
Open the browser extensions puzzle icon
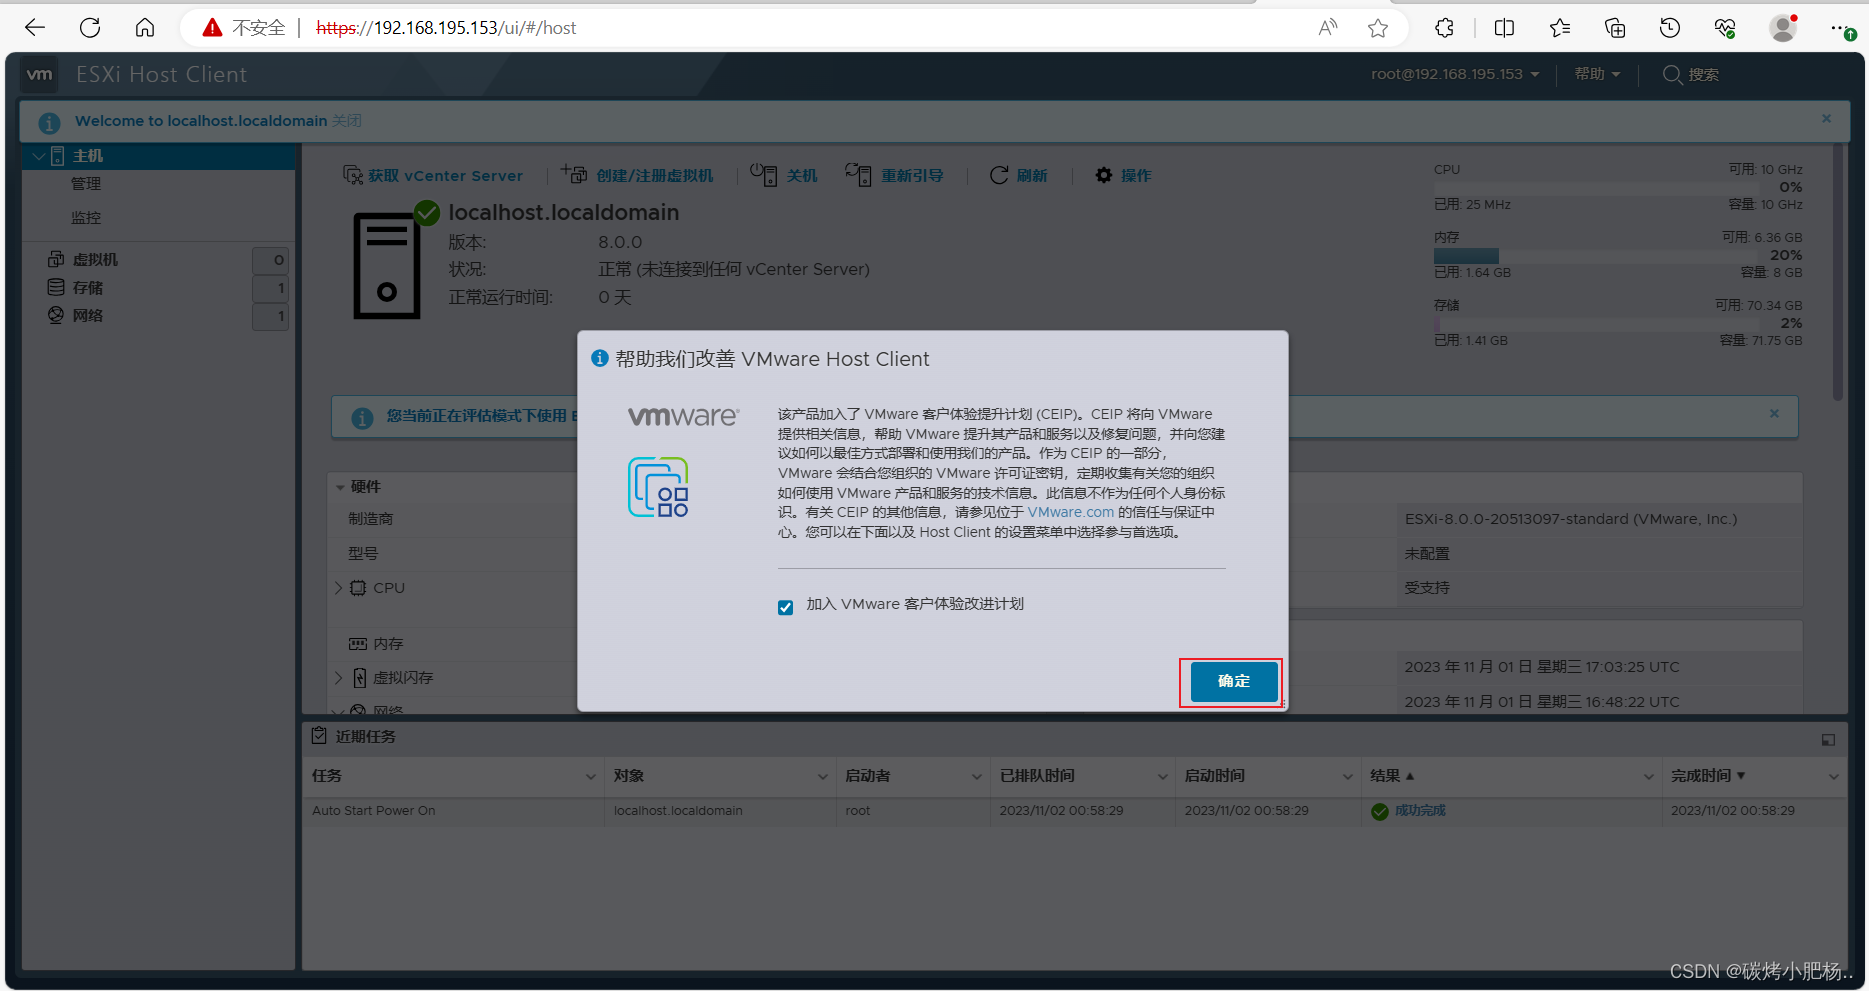click(x=1444, y=28)
